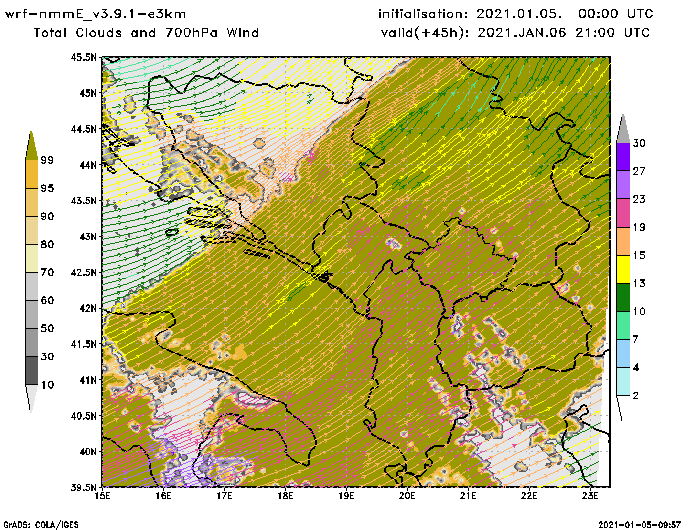Click the 70 value on cloud legend
Image resolution: width=700 pixels, height=530 pixels.
click(x=47, y=272)
